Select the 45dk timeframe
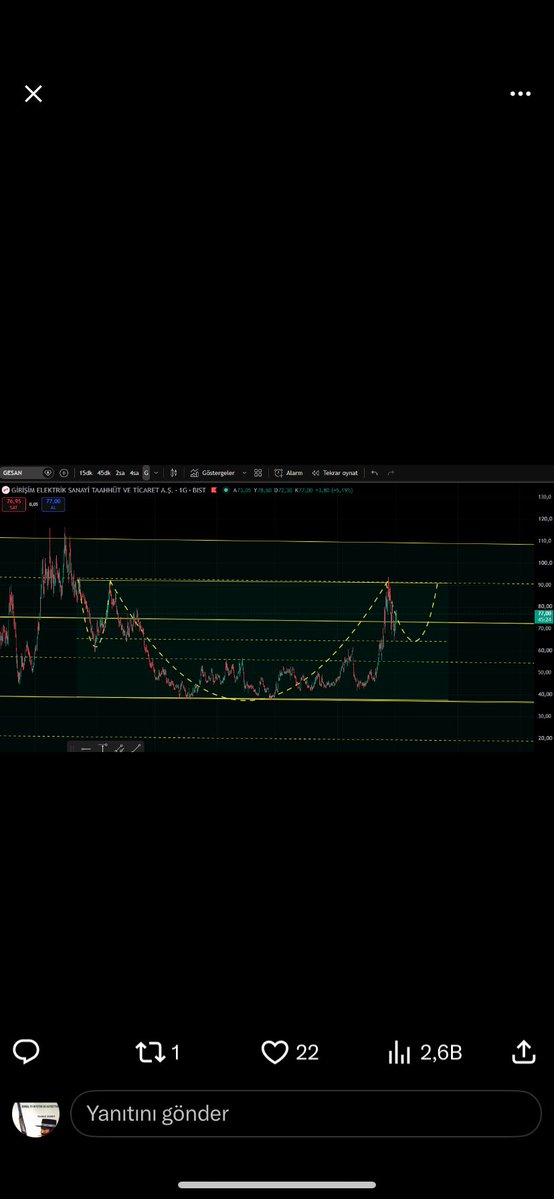This screenshot has height=1199, width=554. [x=104, y=473]
